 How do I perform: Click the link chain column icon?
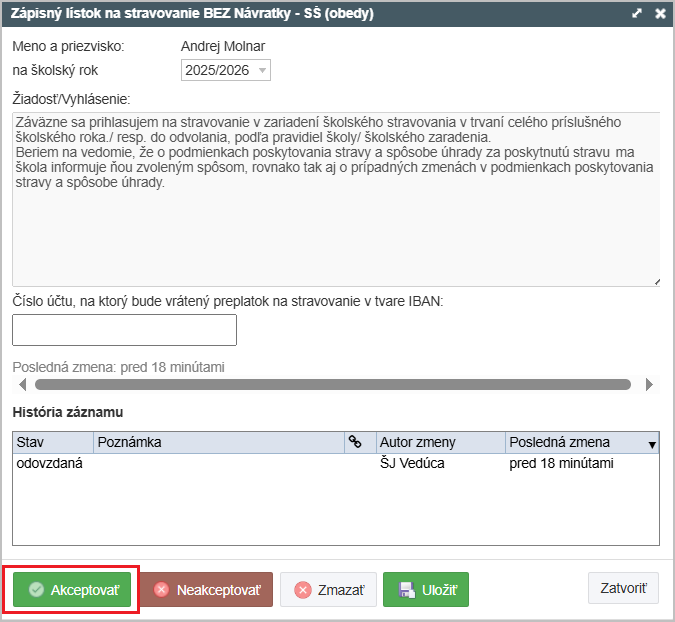click(x=354, y=442)
